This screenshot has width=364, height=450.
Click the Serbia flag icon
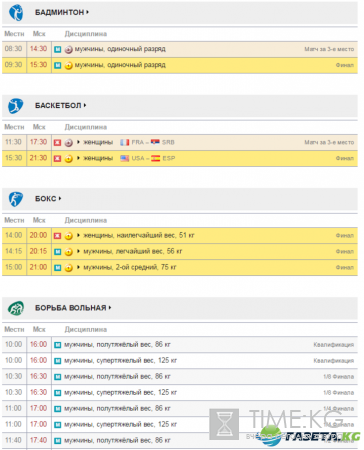155,142
